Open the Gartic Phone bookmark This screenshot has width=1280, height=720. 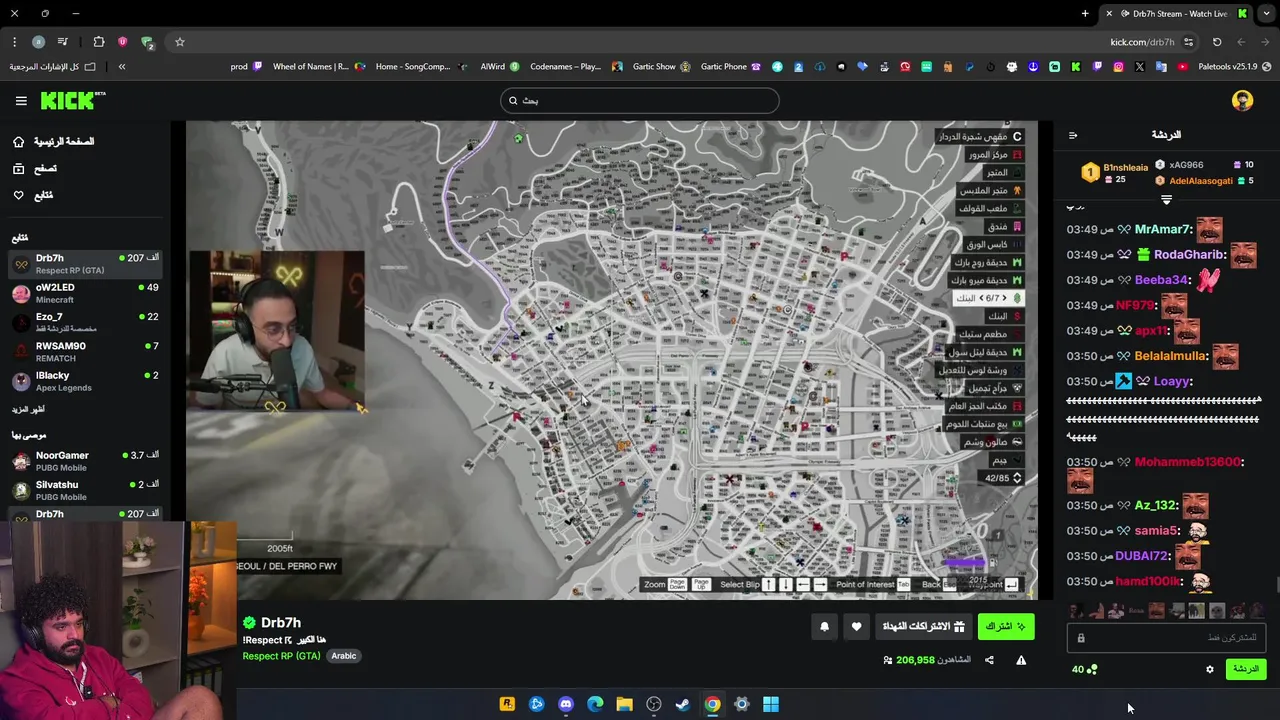tap(731, 67)
